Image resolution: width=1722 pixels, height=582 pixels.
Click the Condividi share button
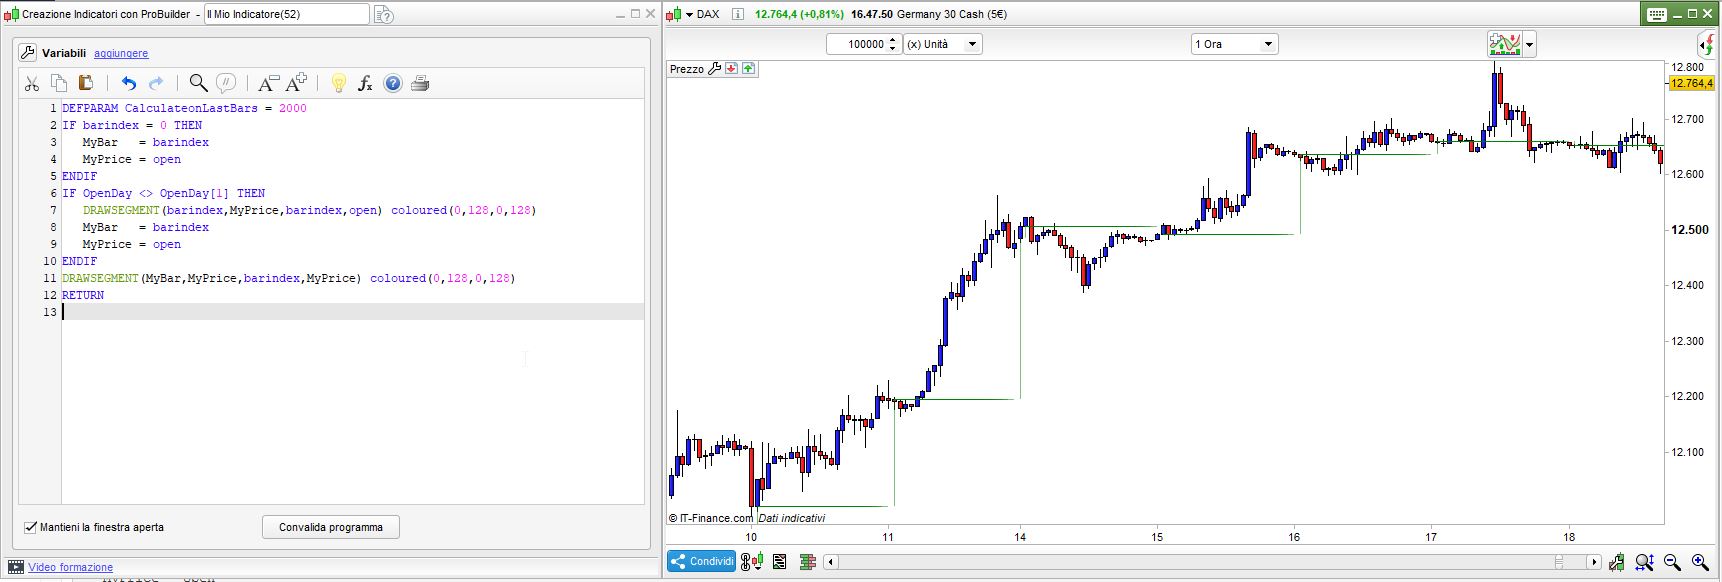click(702, 562)
